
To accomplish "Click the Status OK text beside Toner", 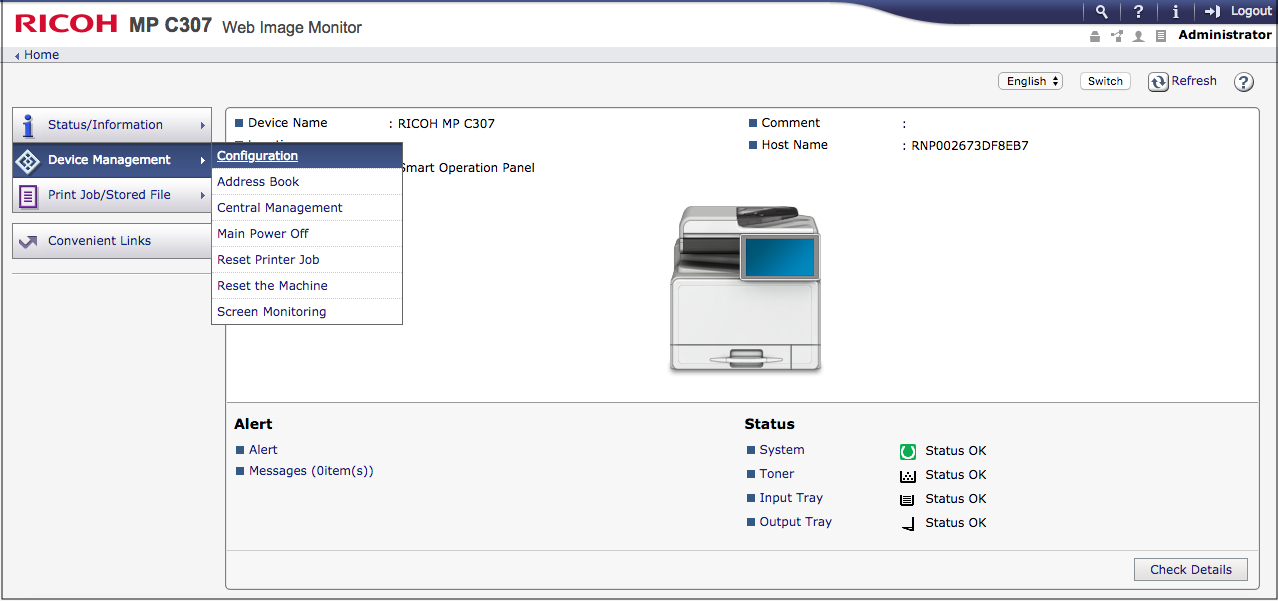I will point(956,475).
